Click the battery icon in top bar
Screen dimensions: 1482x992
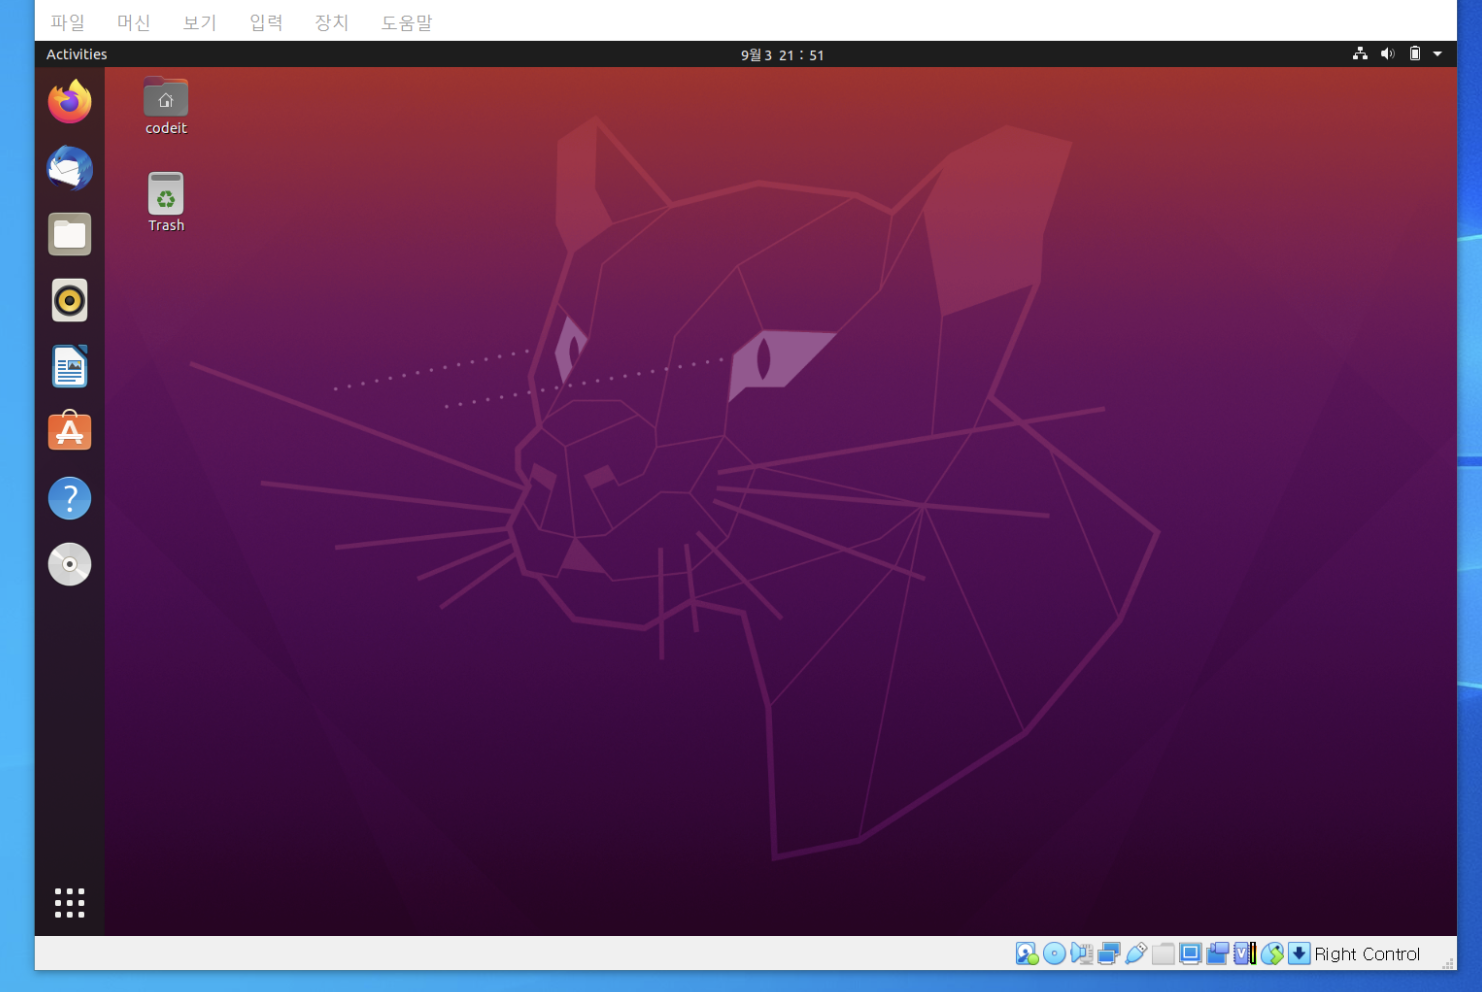pos(1414,54)
